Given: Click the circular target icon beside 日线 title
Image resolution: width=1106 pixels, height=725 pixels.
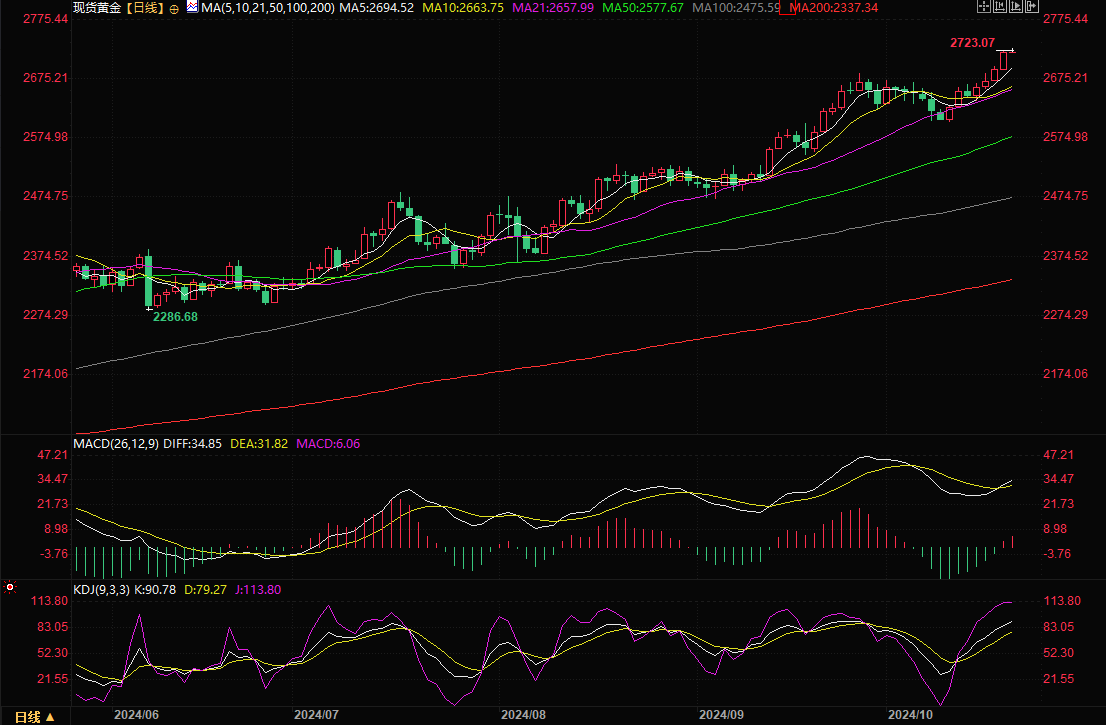Looking at the screenshot, I should coord(175,8).
